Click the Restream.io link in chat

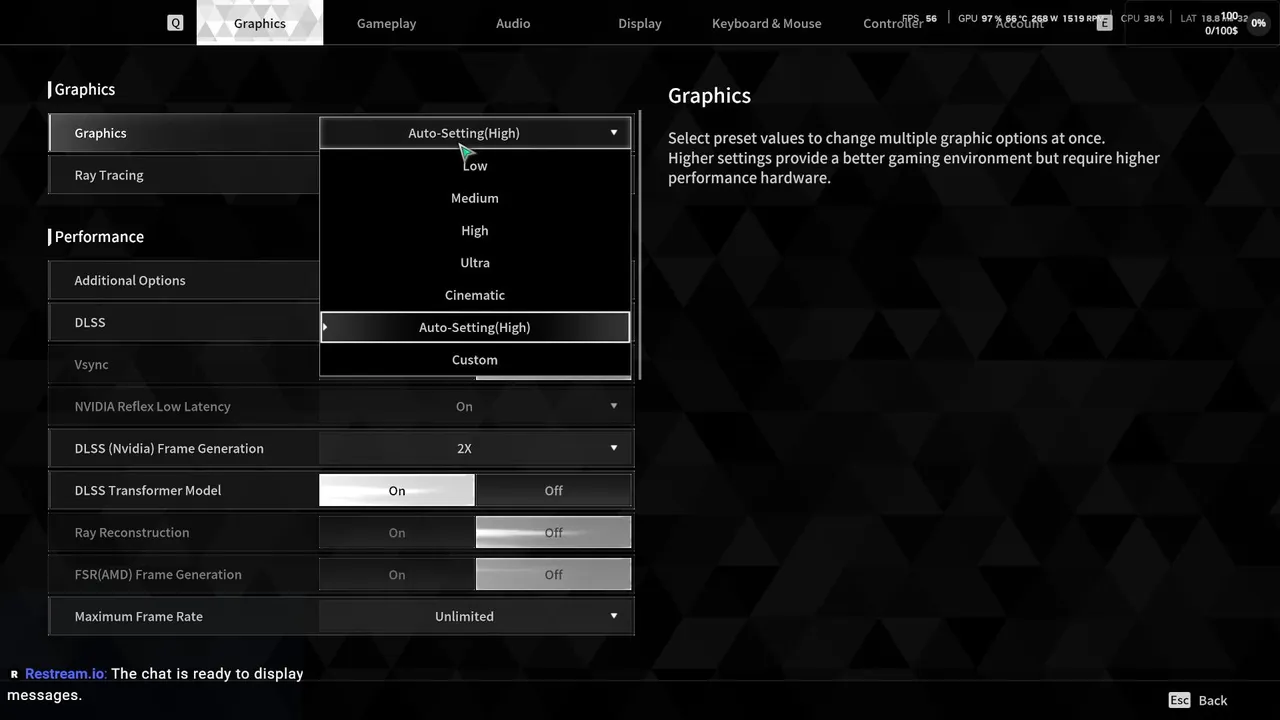click(65, 674)
